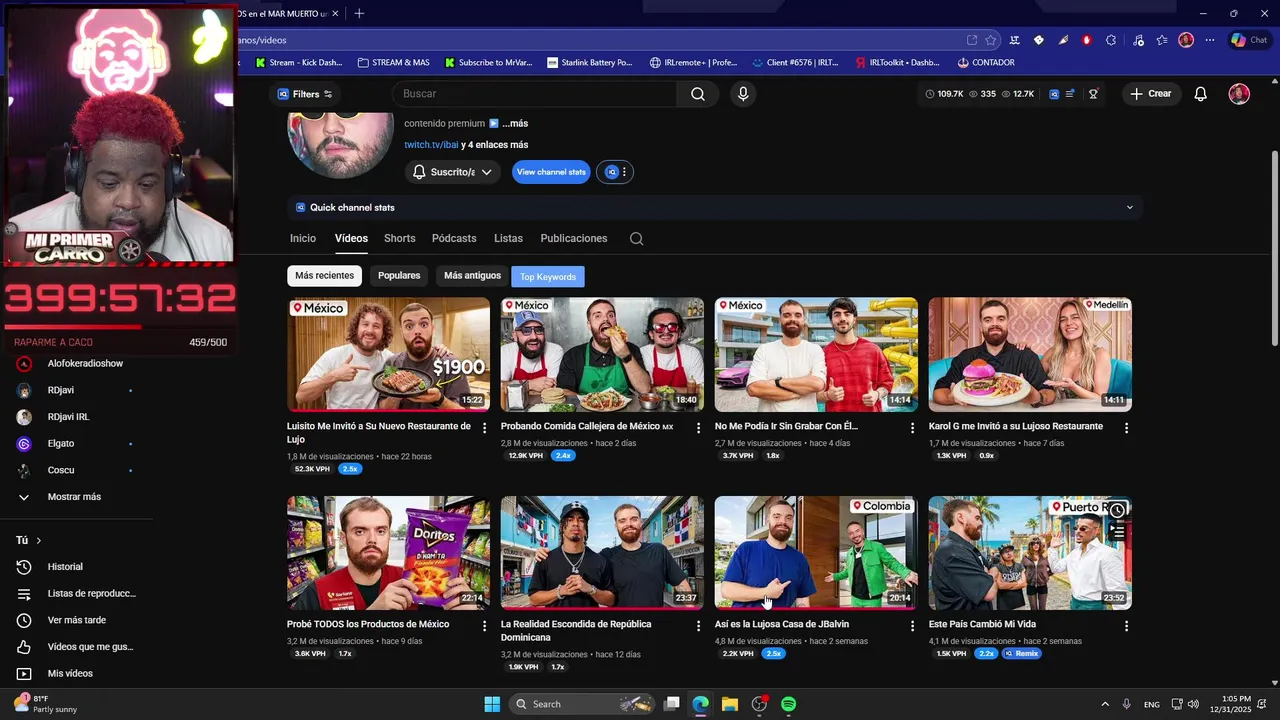This screenshot has height=720, width=1280.
Task: Open the YouTube account avatar menu
Action: pyautogui.click(x=1239, y=94)
